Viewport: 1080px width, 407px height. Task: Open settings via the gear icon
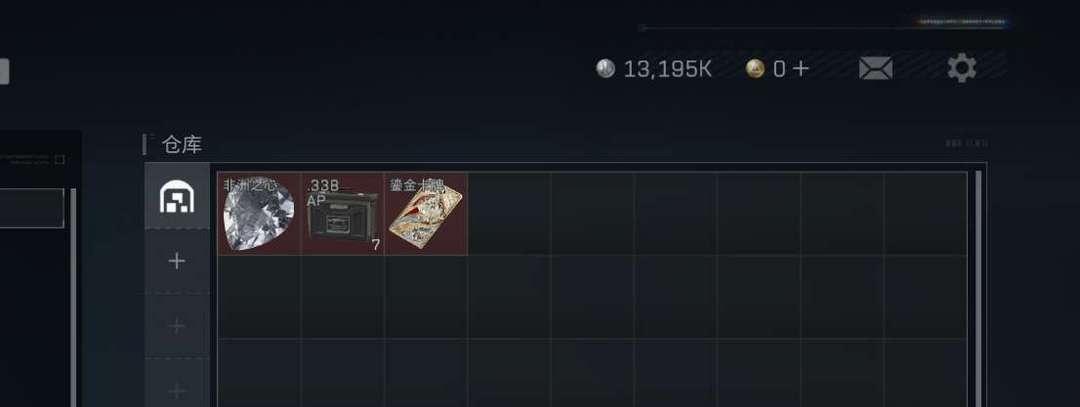pyautogui.click(x=962, y=68)
